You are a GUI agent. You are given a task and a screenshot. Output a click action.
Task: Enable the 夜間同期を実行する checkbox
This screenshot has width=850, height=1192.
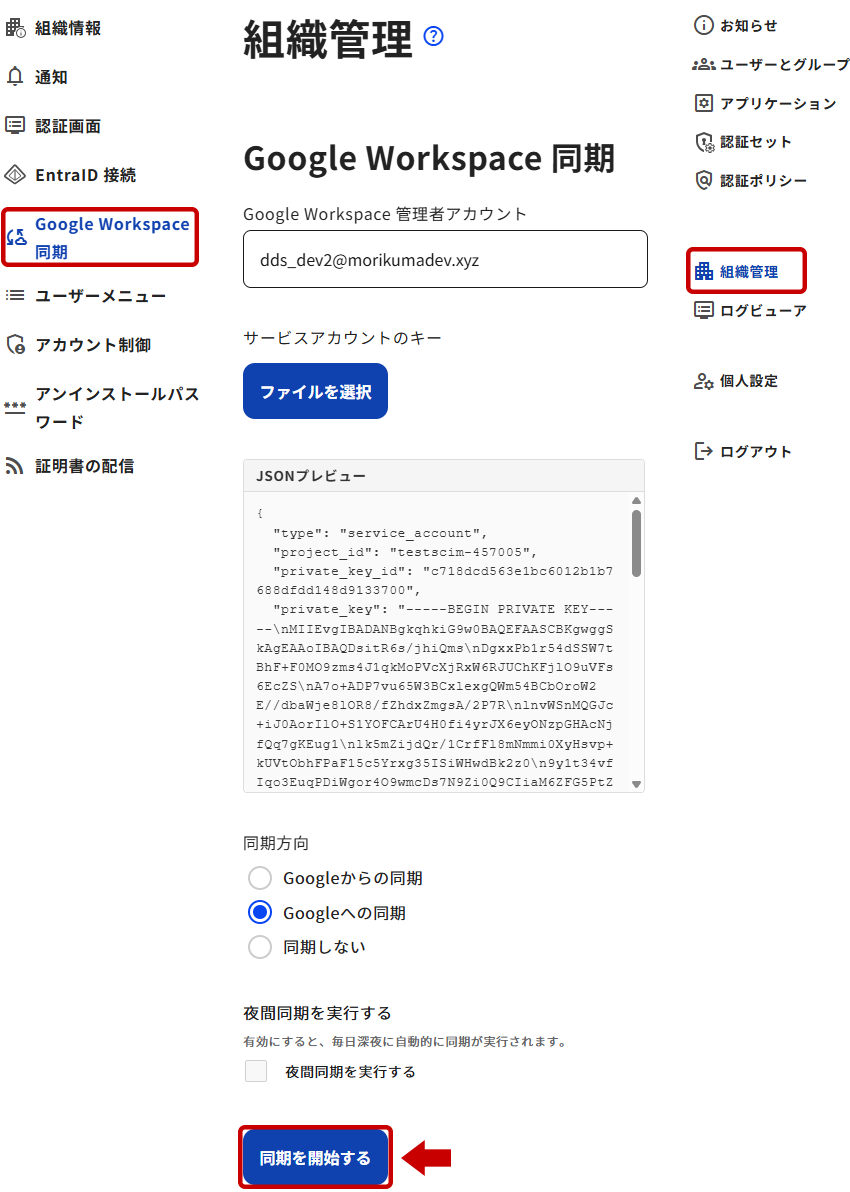tap(256, 1071)
